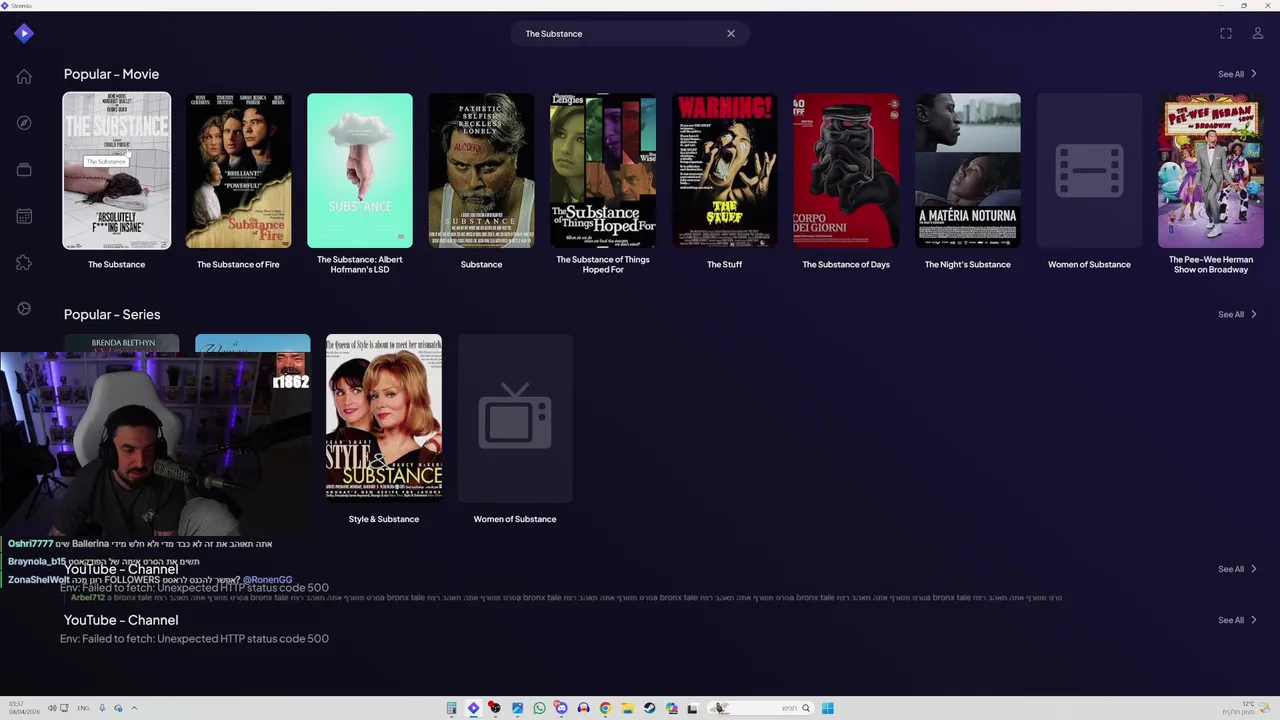Click the ENG language indicator
This screenshot has height=720, width=1280.
tap(83, 708)
